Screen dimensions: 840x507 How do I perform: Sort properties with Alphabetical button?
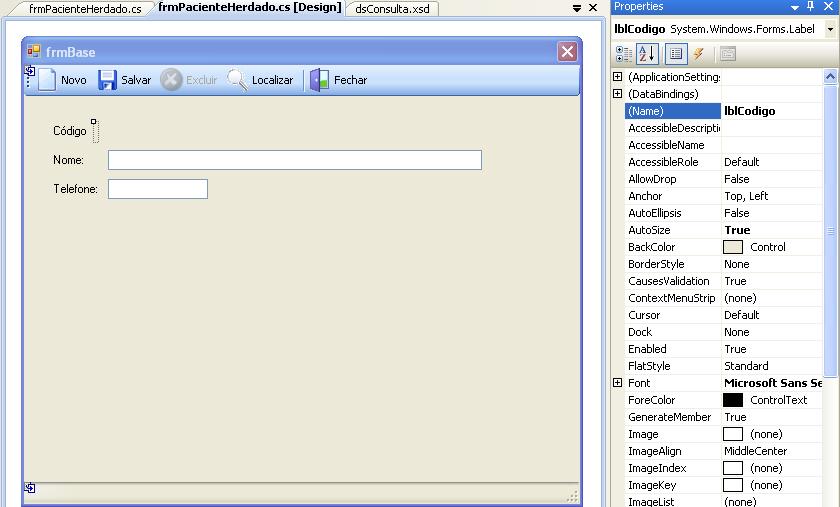pyautogui.click(x=647, y=54)
